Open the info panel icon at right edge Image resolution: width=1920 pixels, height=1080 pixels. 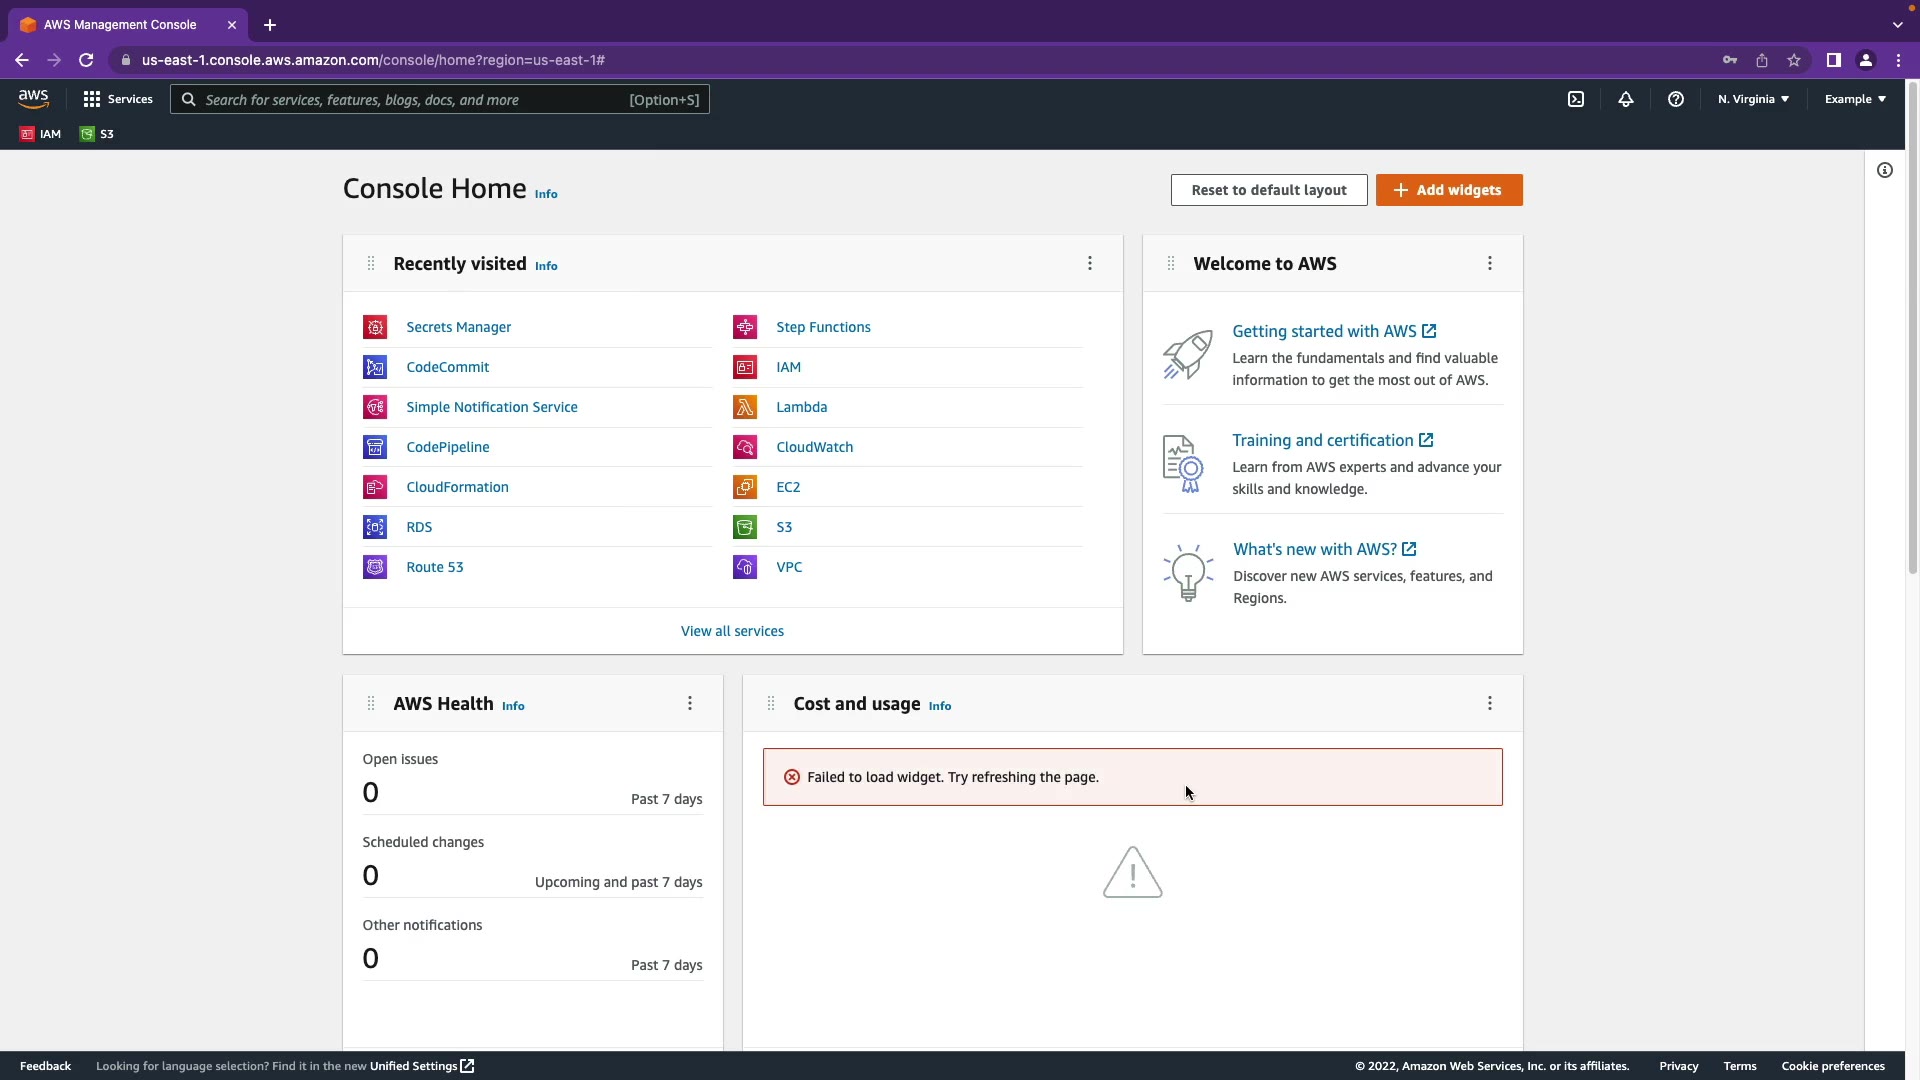1885,170
